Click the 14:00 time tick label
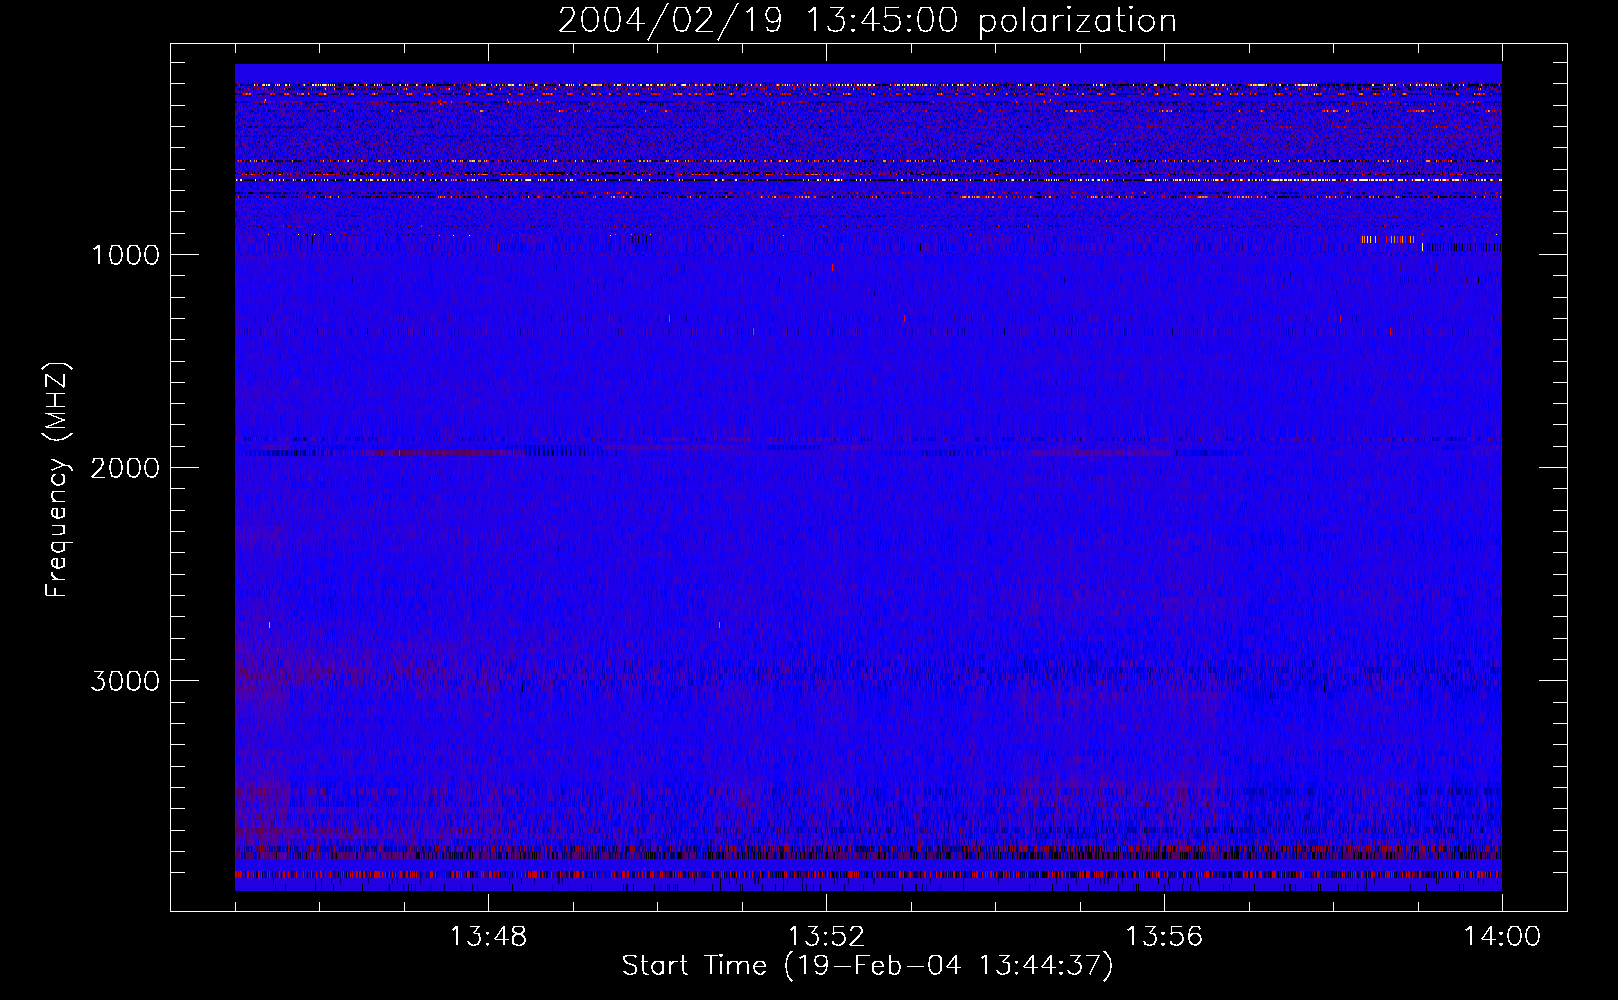The width and height of the screenshot is (1618, 1000). pyautogui.click(x=1502, y=937)
